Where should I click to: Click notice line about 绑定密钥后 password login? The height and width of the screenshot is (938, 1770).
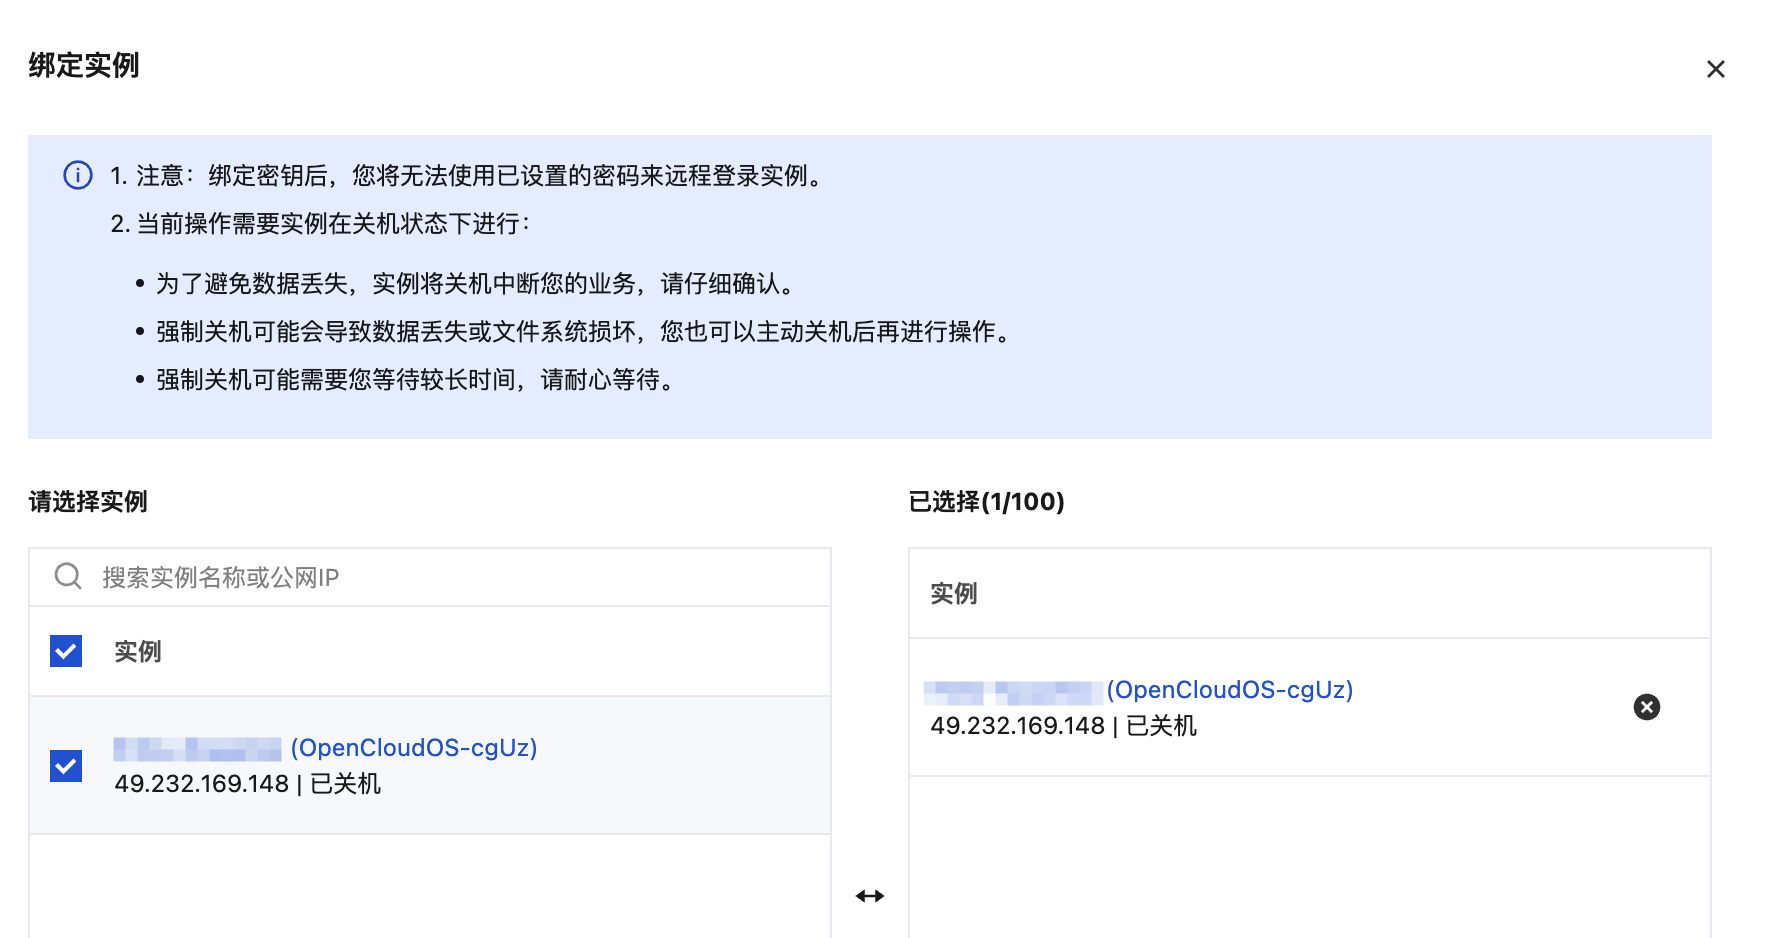[x=468, y=176]
